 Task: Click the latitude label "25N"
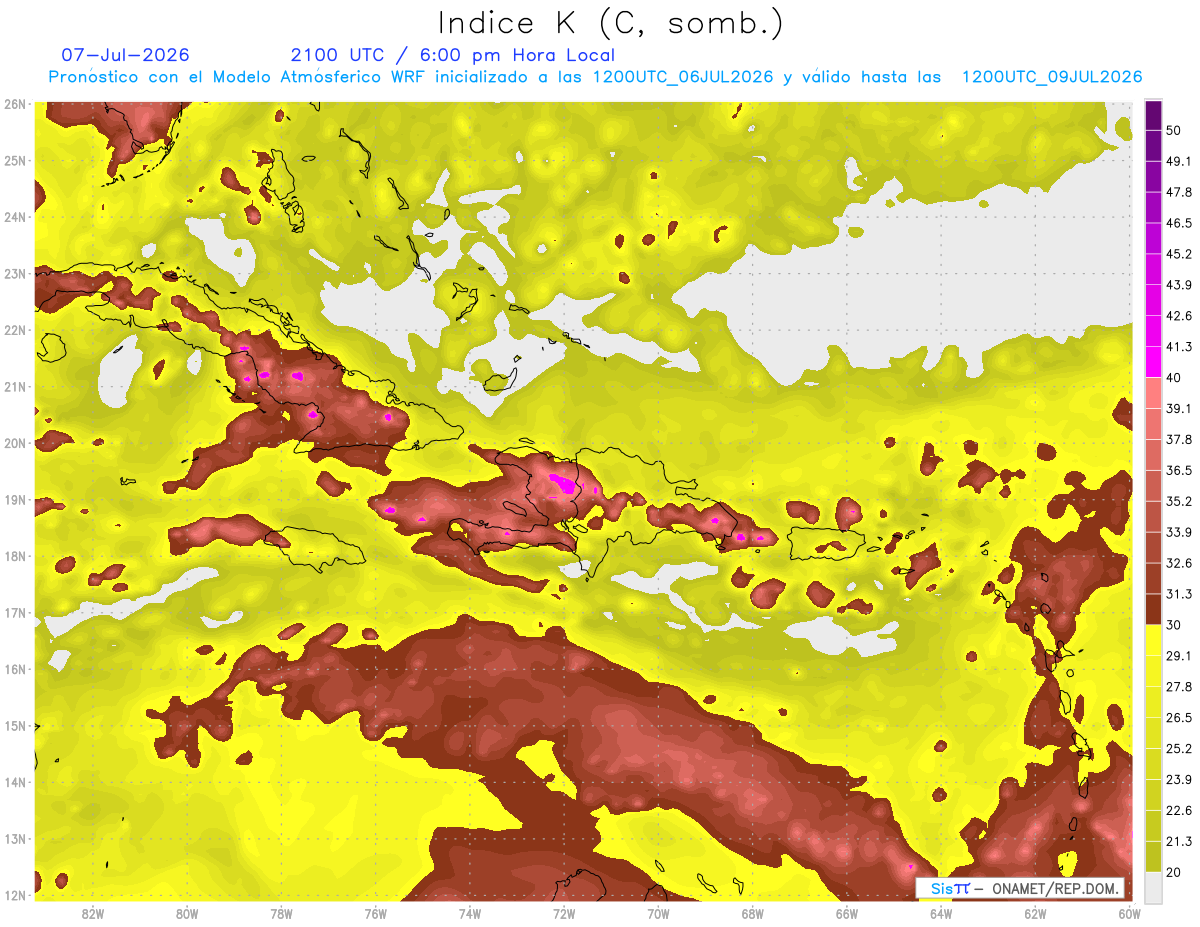(15, 160)
